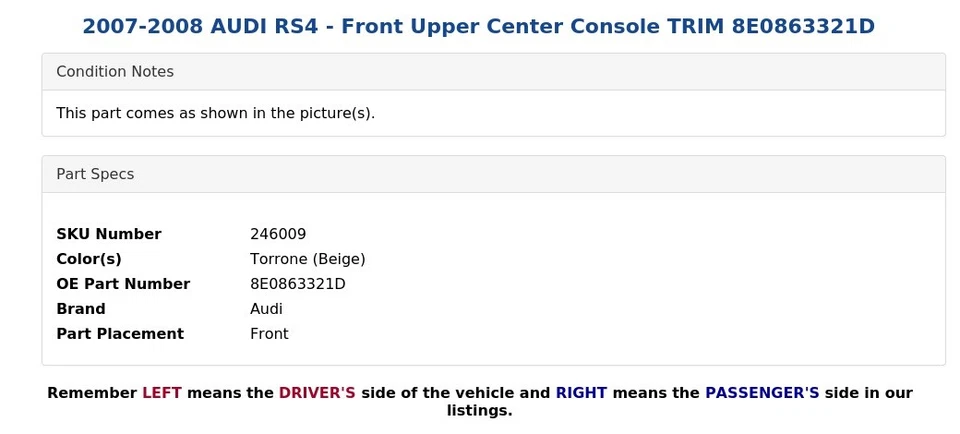Click the Torrone (Beige) color value
Screen dimensions: 960x434
pos(307,259)
